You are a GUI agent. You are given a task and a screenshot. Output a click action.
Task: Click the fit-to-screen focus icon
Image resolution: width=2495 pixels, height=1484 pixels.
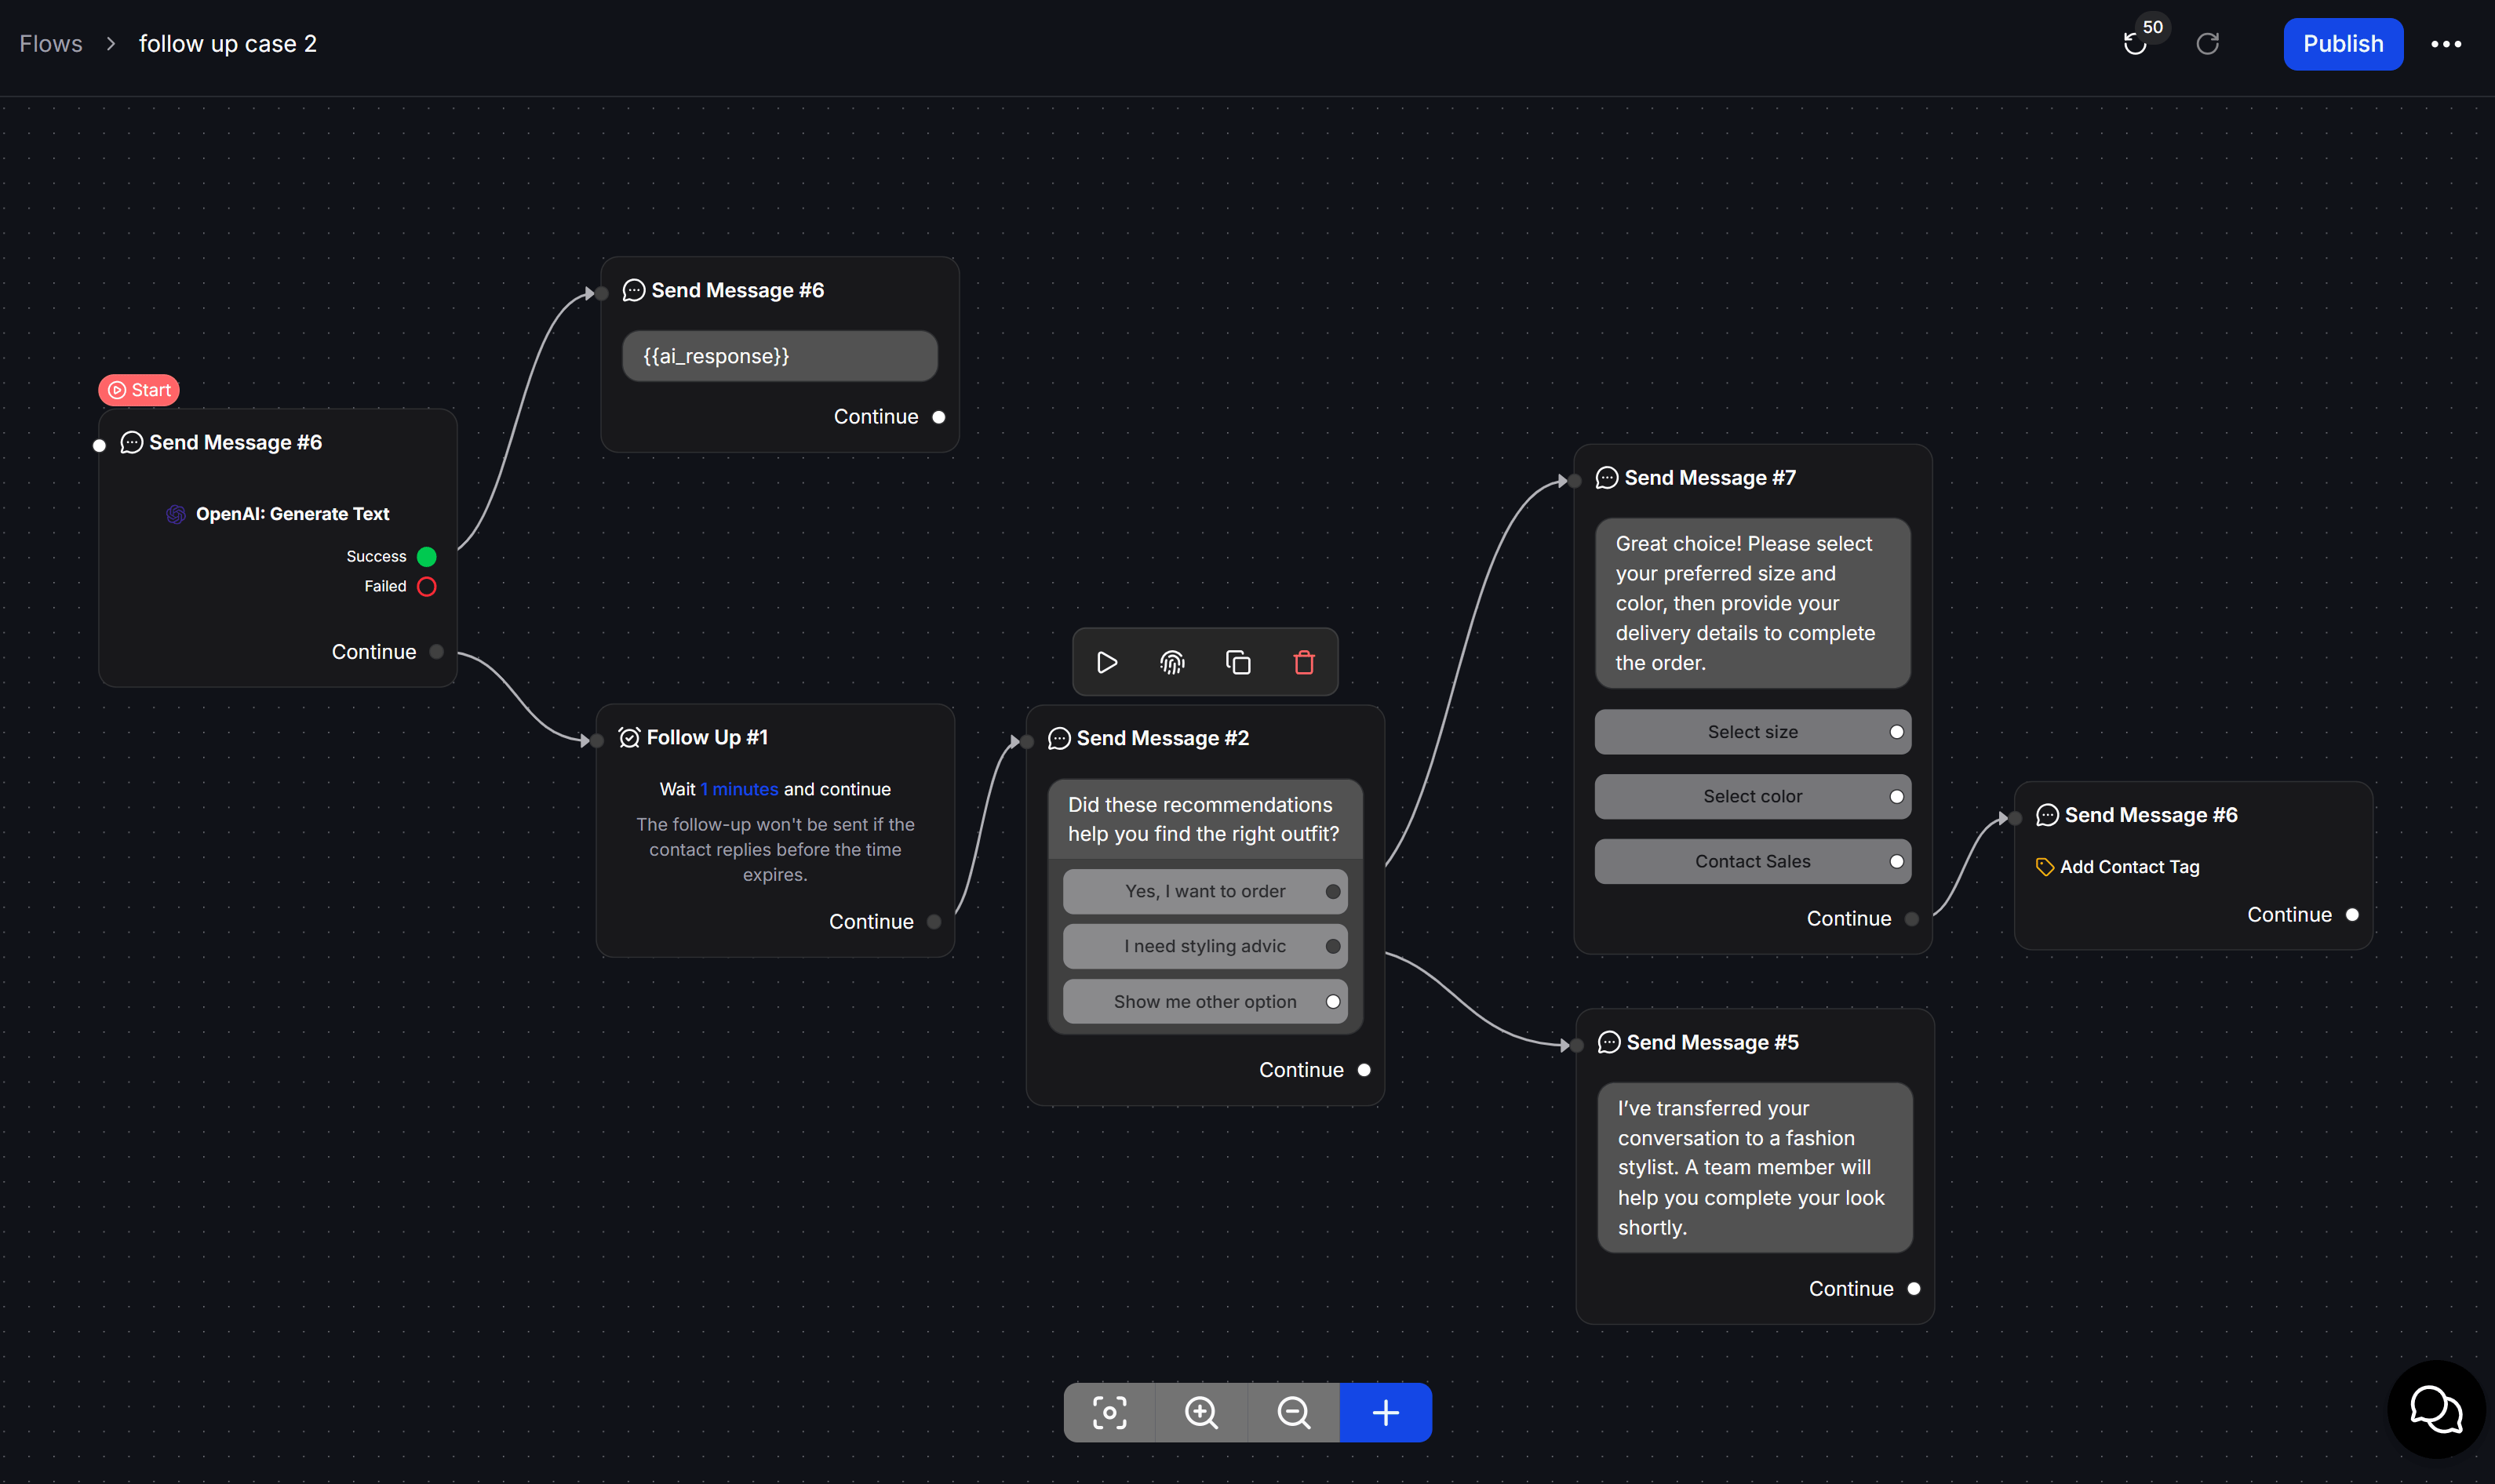click(1109, 1412)
